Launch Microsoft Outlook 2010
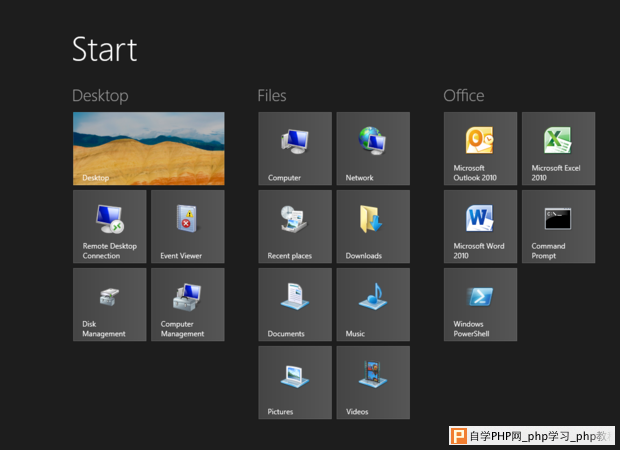 pyautogui.click(x=480, y=149)
